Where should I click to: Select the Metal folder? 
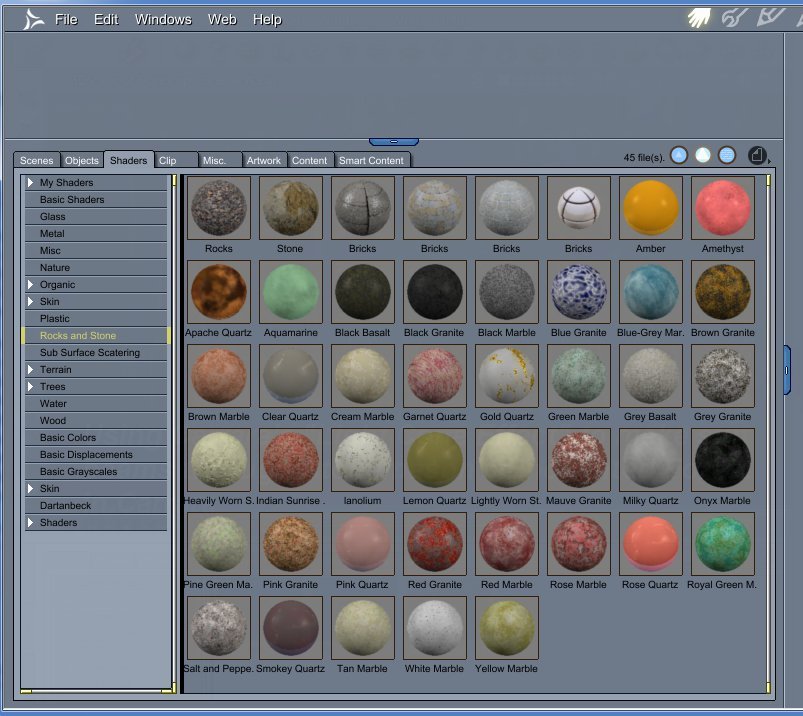pyautogui.click(x=96, y=233)
